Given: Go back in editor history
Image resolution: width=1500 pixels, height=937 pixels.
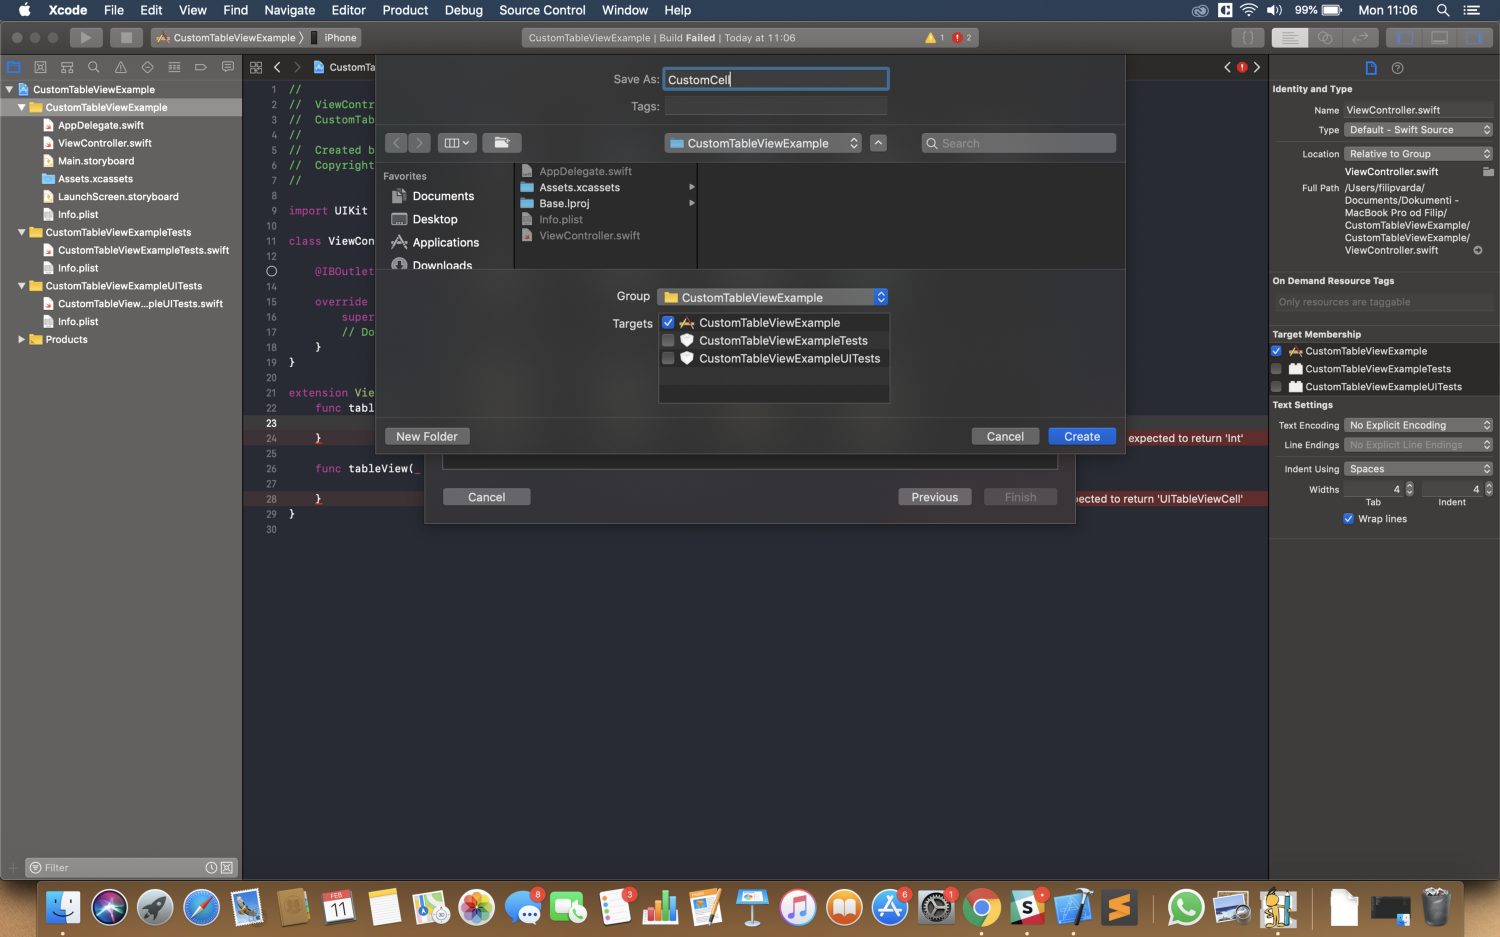Looking at the screenshot, I should (277, 67).
